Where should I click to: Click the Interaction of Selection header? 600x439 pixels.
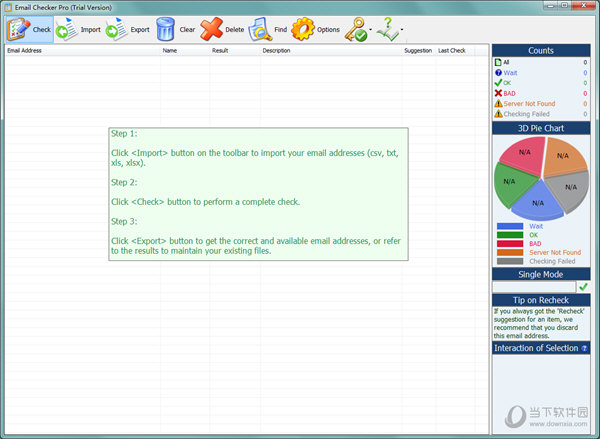541,348
